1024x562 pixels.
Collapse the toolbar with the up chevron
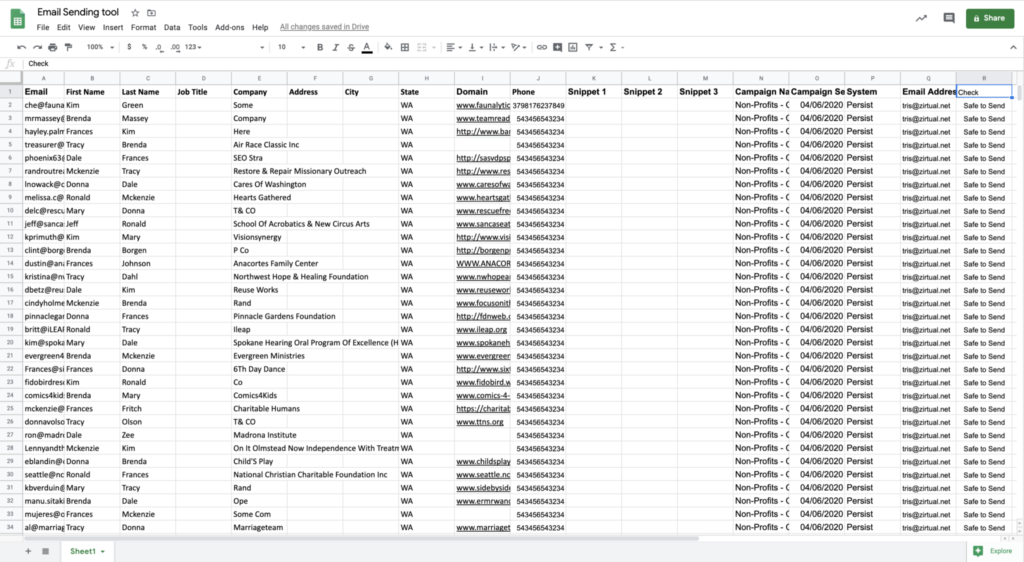pyautogui.click(x=1013, y=47)
